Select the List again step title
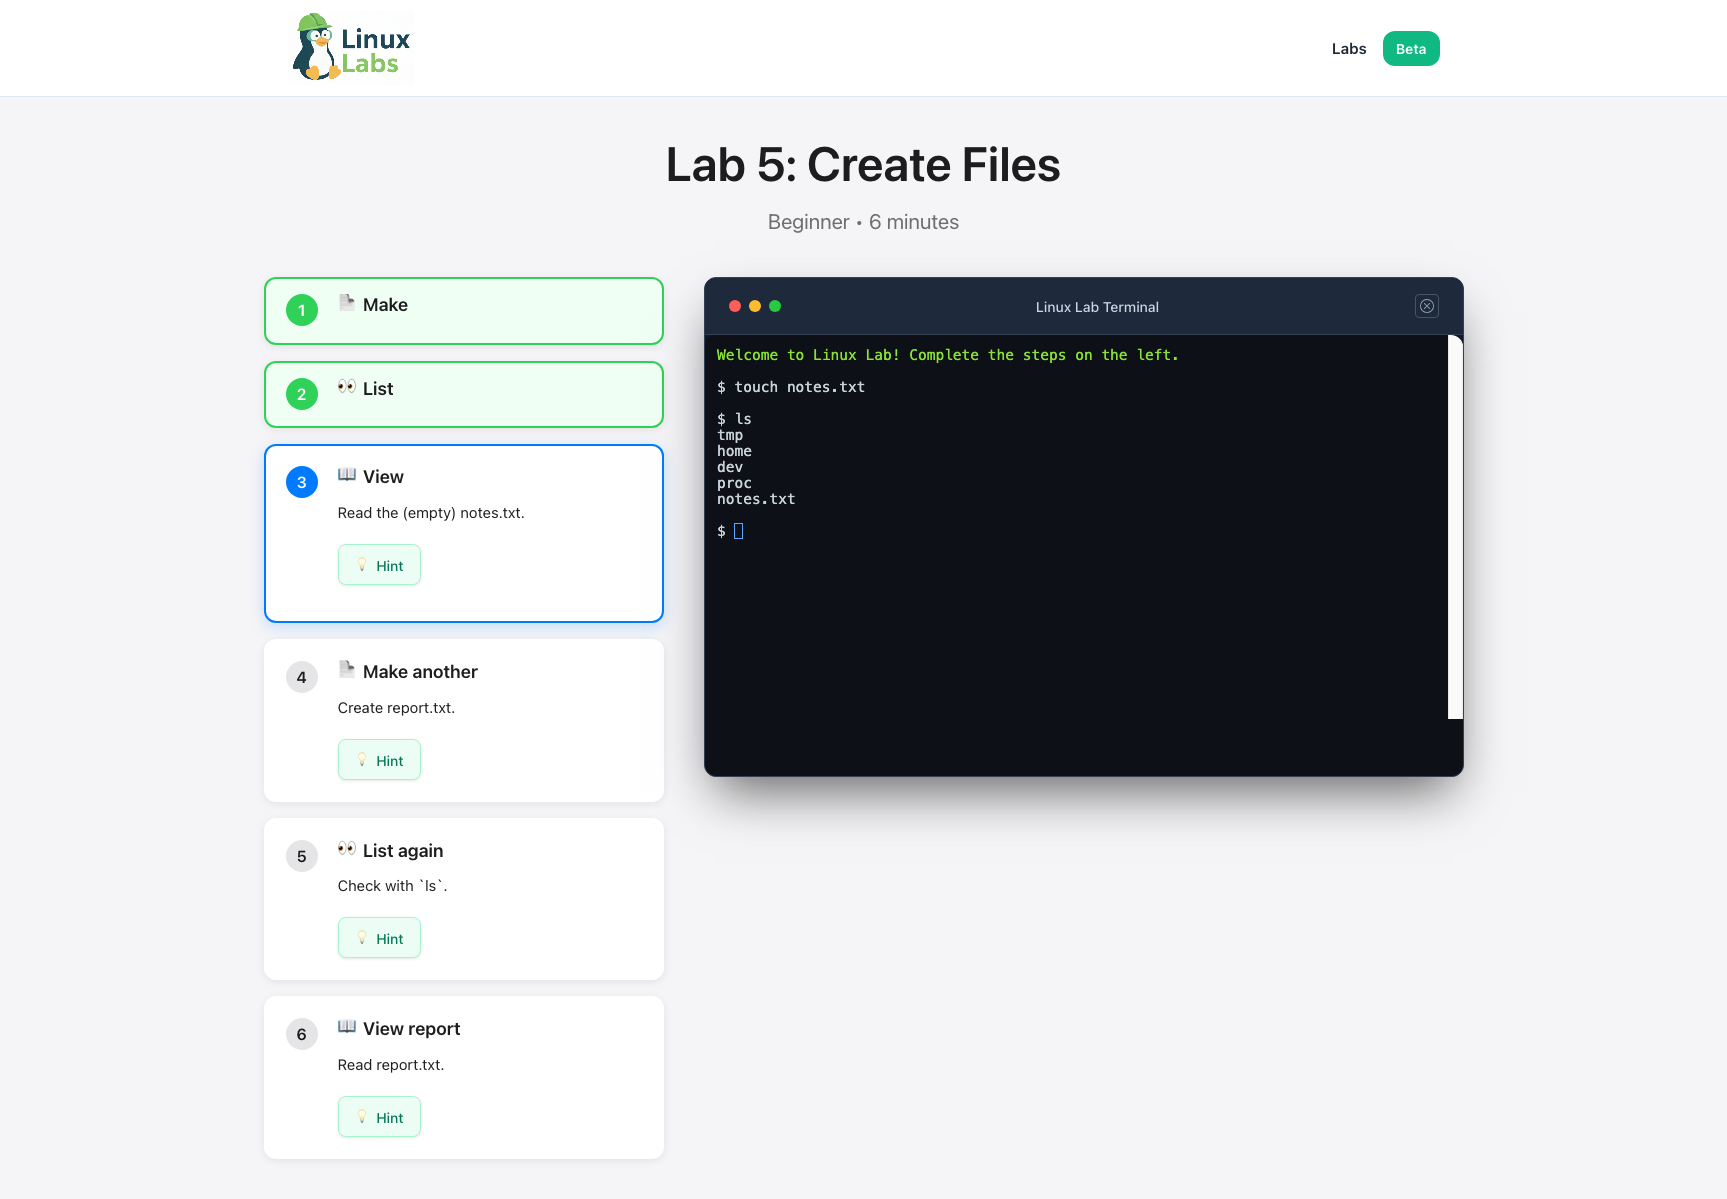 pyautogui.click(x=403, y=851)
